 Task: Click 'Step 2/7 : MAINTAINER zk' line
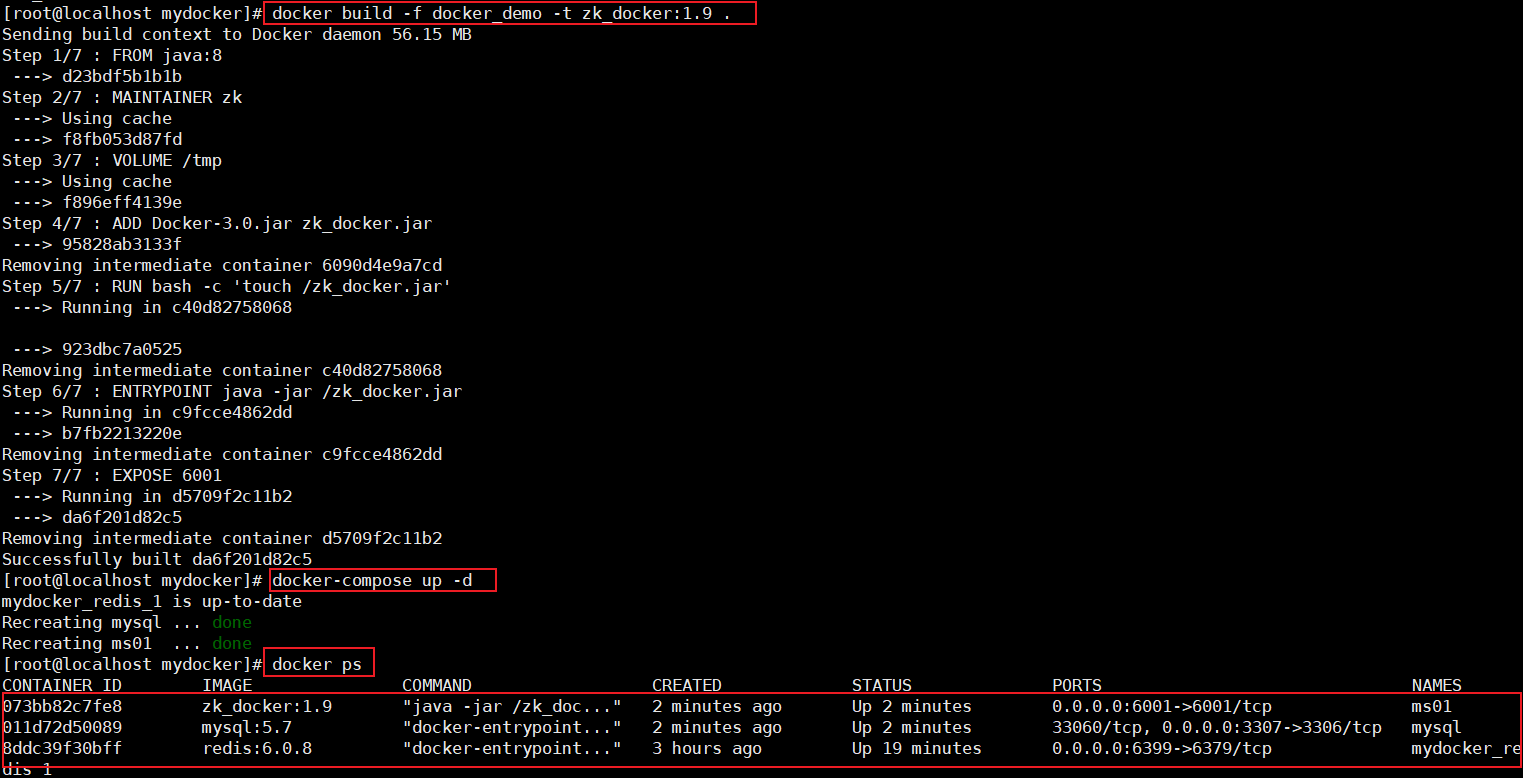click(122, 98)
